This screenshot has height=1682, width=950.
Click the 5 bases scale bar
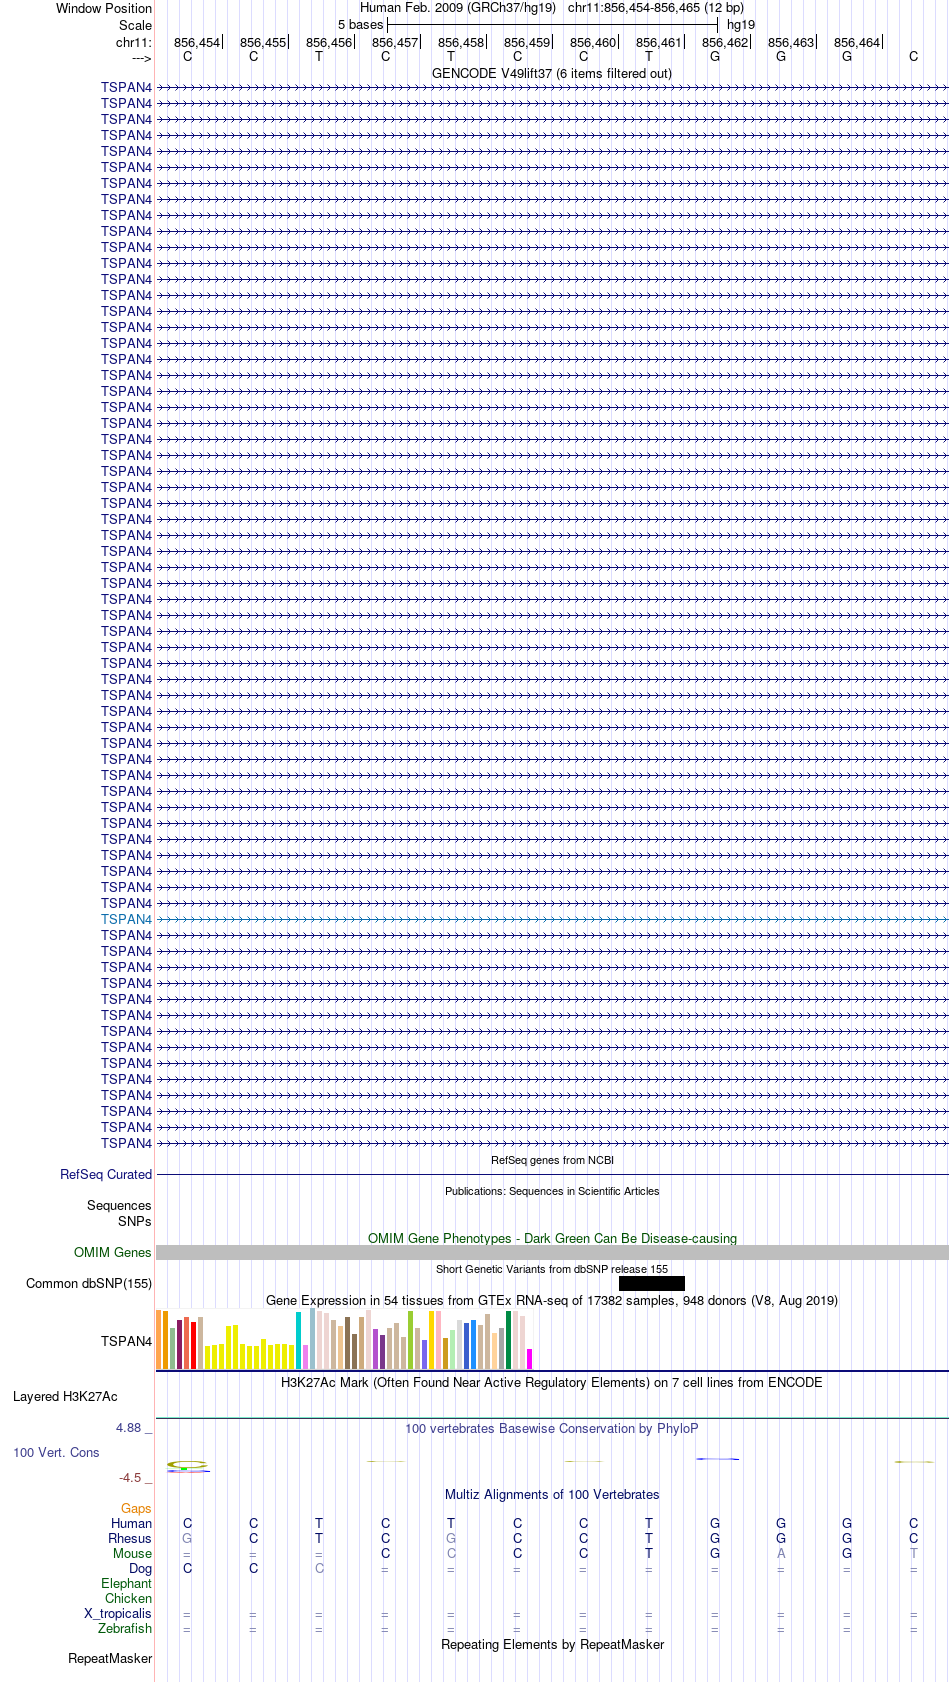[552, 24]
